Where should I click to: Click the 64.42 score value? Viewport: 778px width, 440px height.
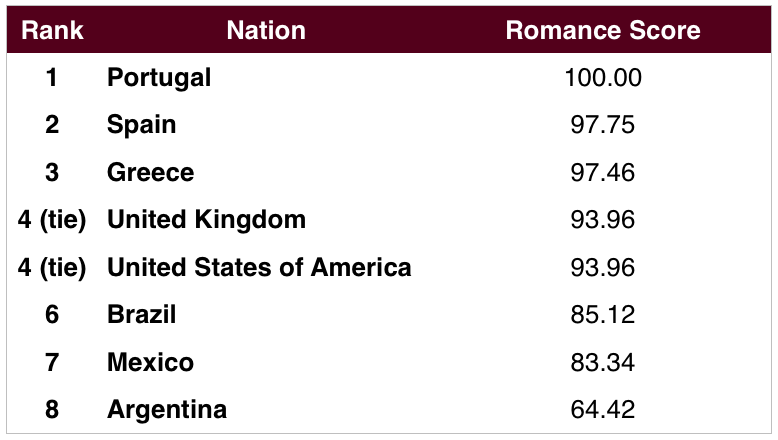603,410
